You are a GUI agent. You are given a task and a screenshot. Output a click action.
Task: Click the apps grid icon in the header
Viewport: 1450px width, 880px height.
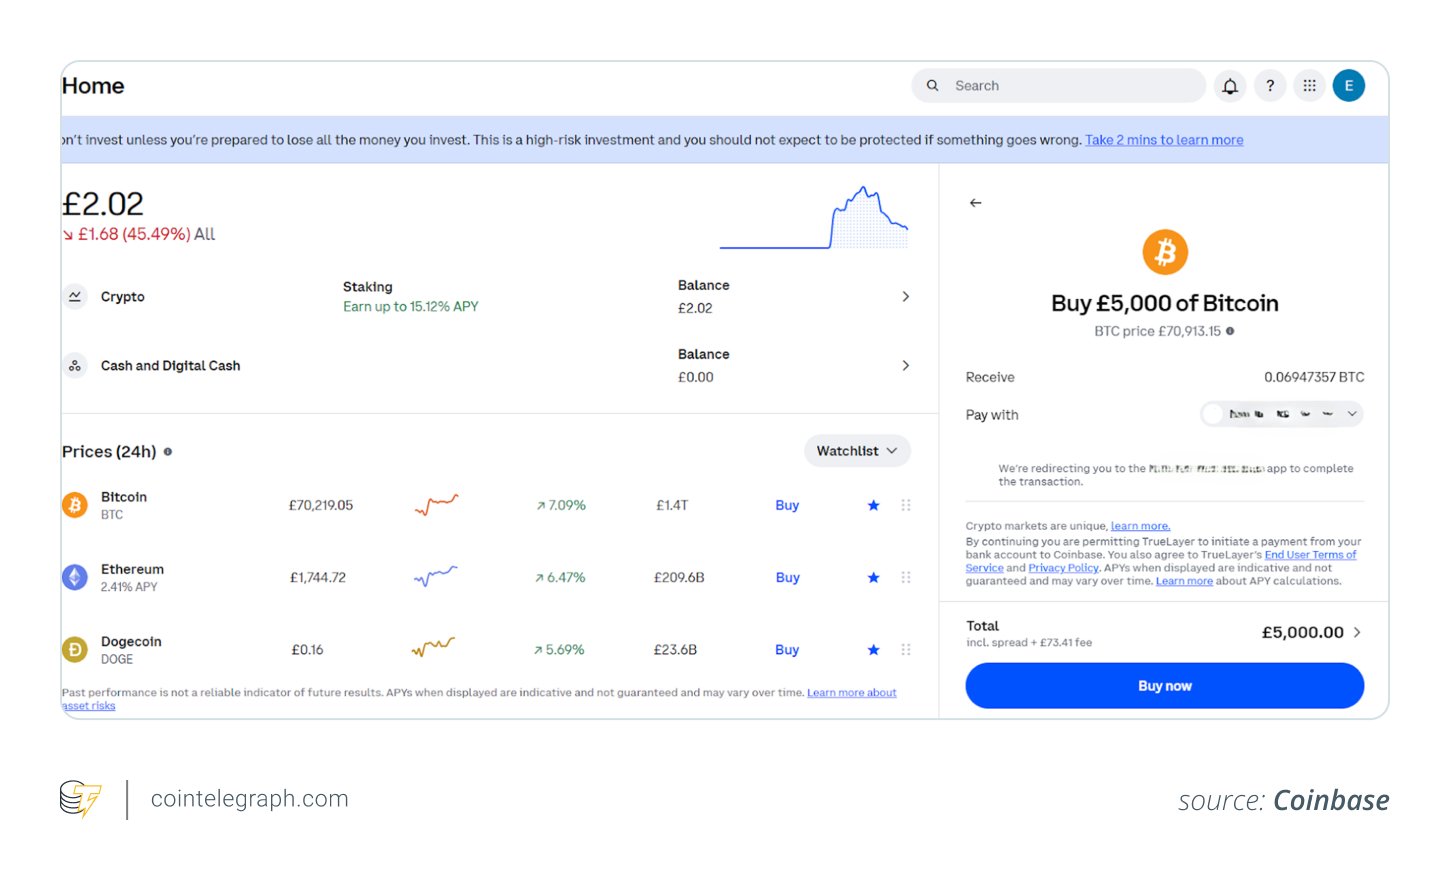pyautogui.click(x=1309, y=86)
